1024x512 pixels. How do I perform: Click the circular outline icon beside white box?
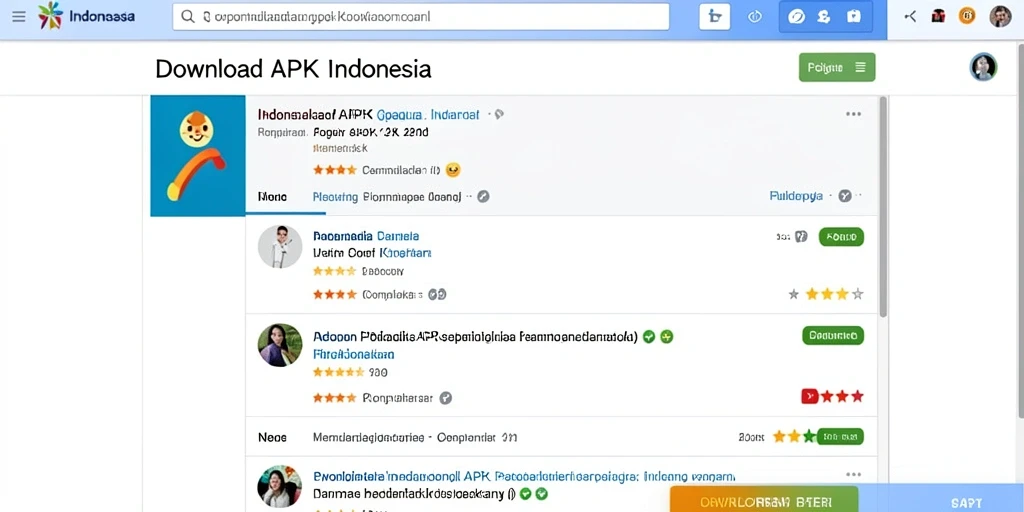[x=755, y=17]
